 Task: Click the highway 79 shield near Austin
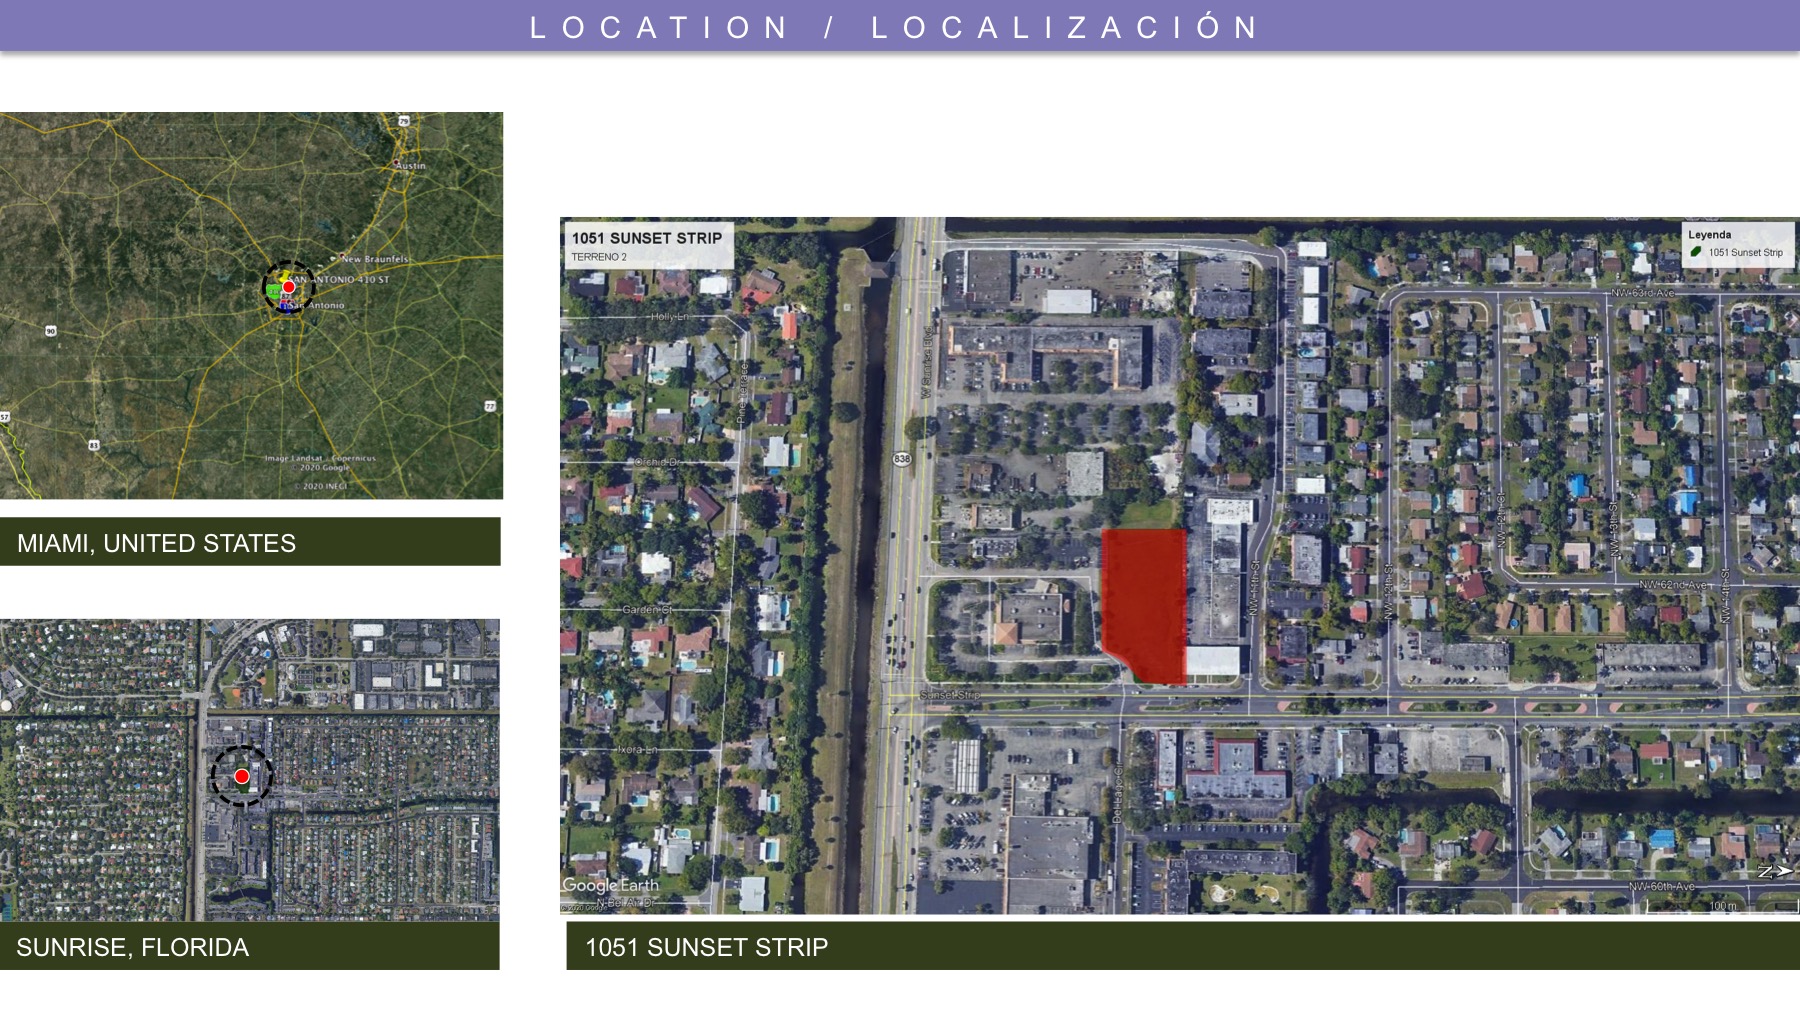pos(404,121)
